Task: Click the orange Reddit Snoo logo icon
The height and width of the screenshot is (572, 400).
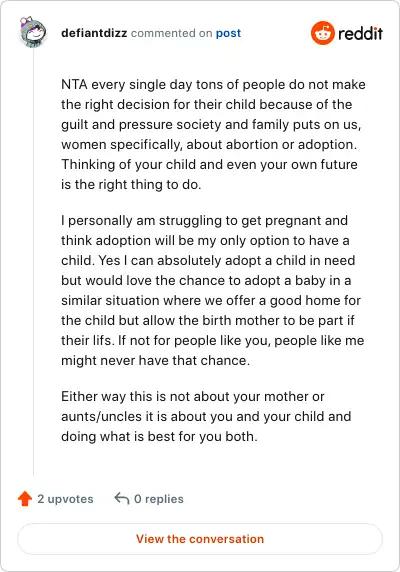Action: tap(323, 33)
